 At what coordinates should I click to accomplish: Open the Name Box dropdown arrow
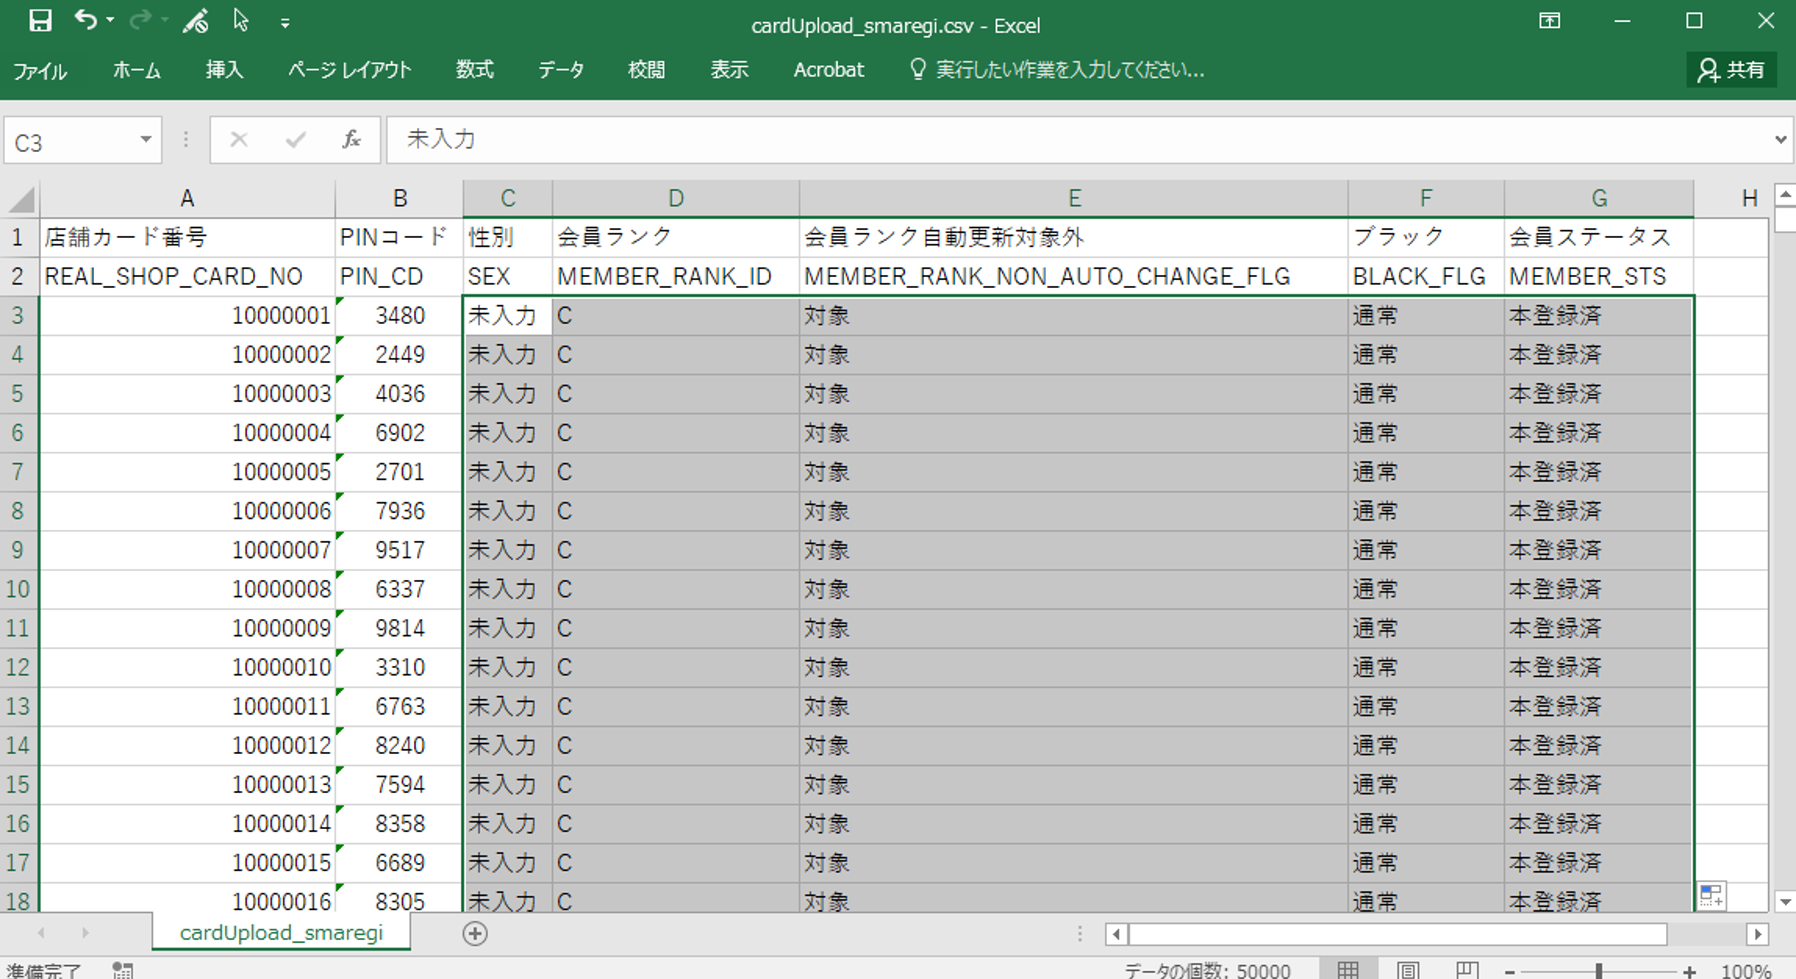coord(146,140)
